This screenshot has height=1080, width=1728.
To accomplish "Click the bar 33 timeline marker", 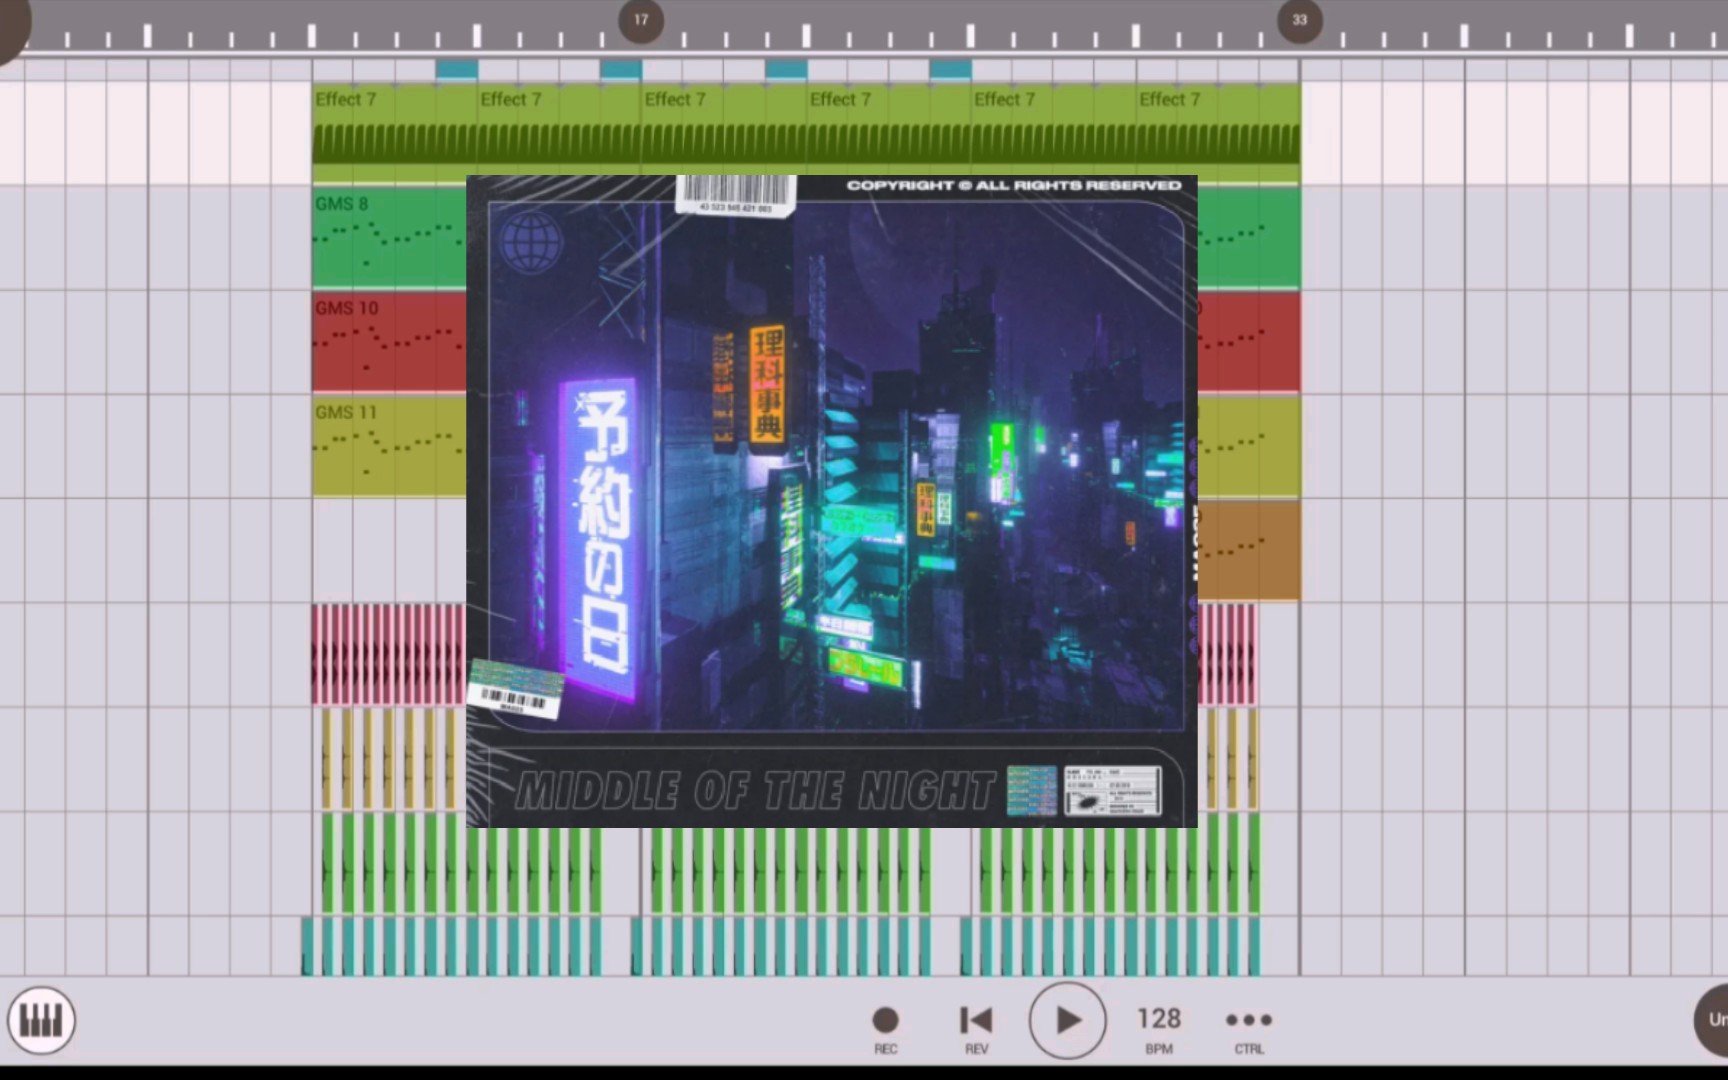I will coord(1299,20).
